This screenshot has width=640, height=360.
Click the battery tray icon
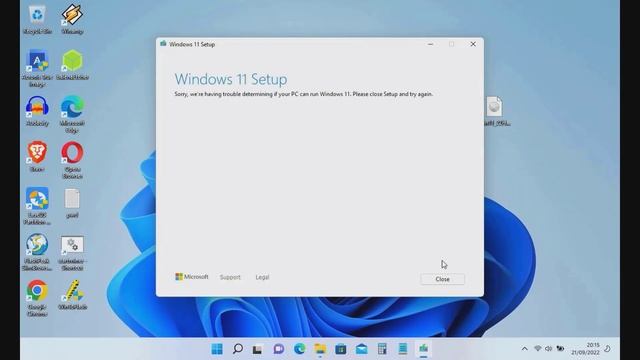point(560,349)
